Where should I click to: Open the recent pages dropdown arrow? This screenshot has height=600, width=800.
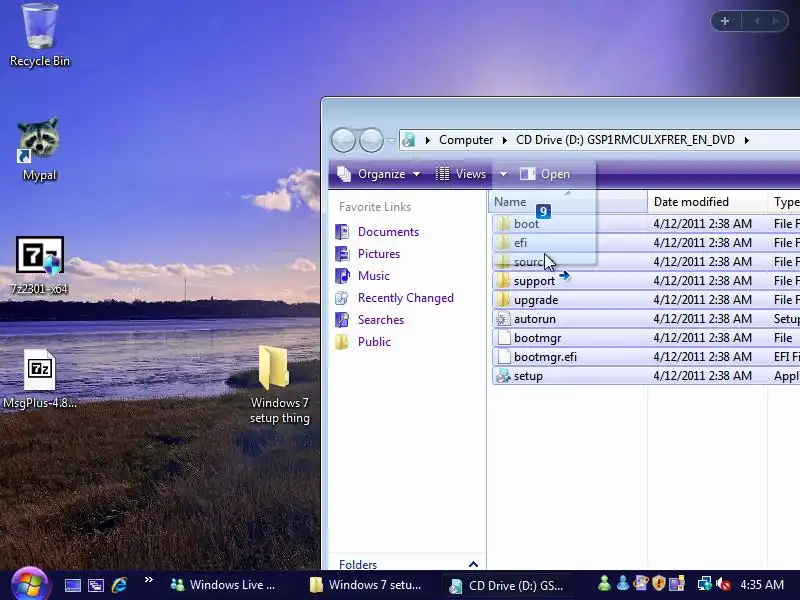391,140
